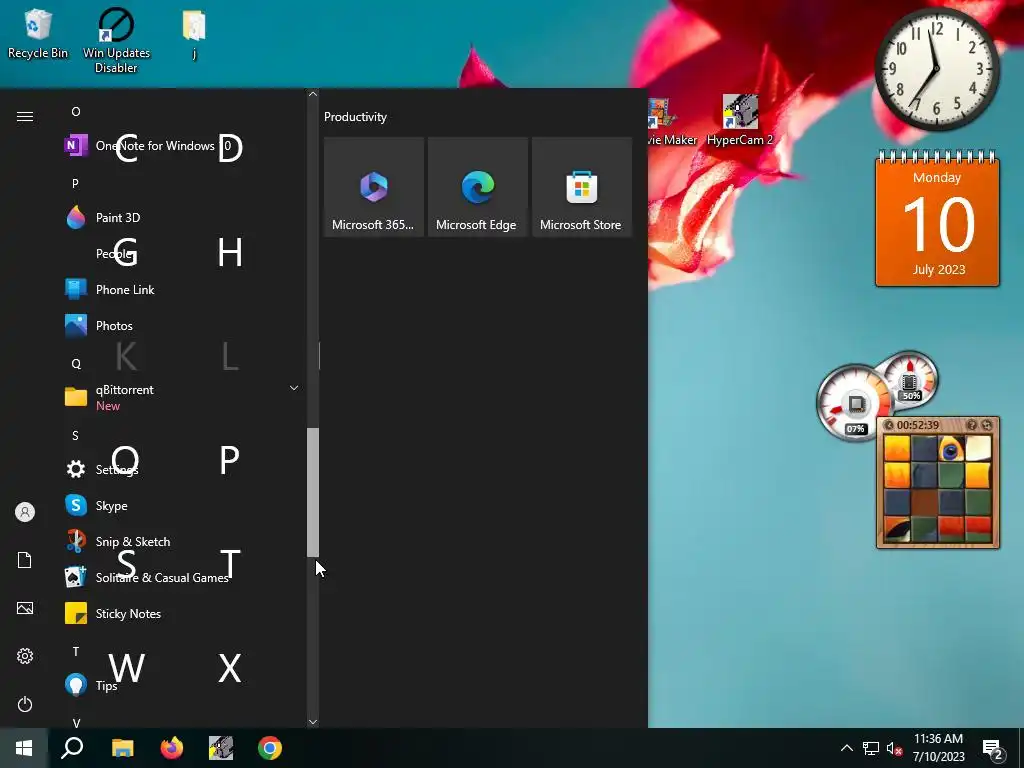Open the HyperCam icon on the taskbar
This screenshot has width=1024, height=768.
(221, 748)
